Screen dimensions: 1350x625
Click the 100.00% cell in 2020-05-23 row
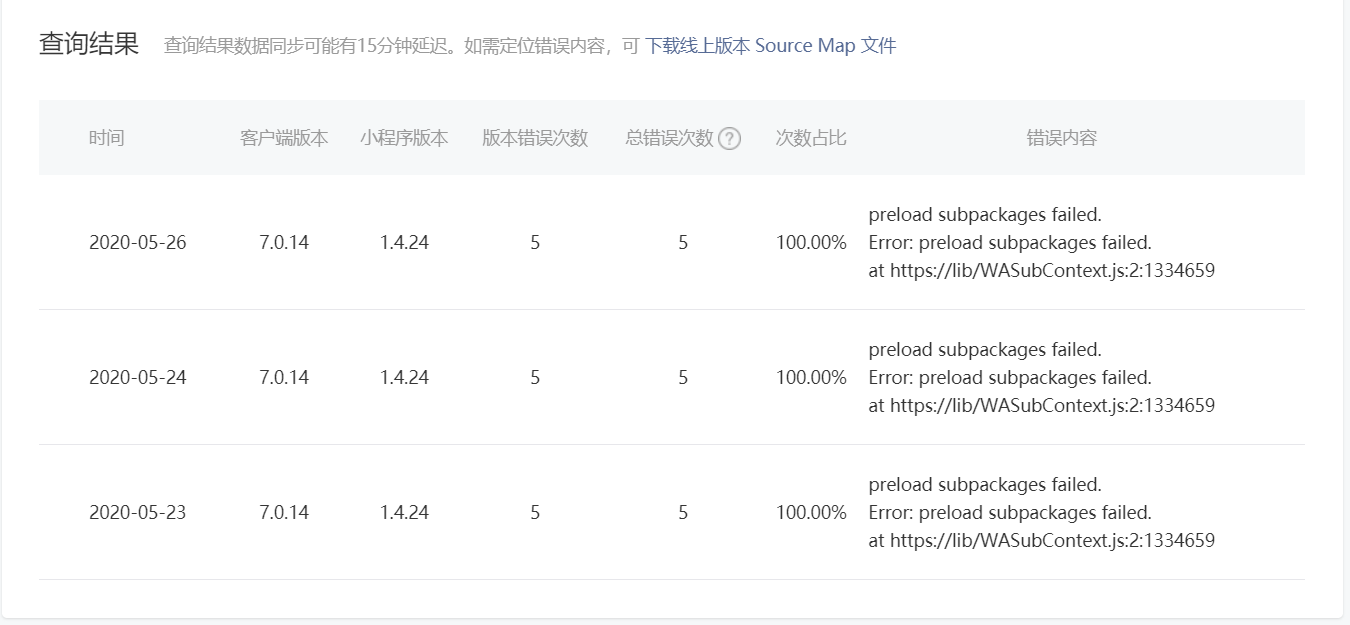(x=811, y=513)
